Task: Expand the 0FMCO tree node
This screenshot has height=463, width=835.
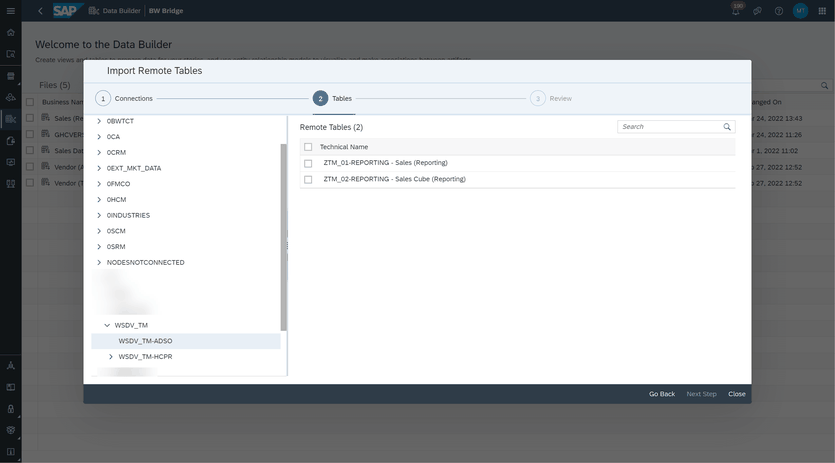Action: pyautogui.click(x=99, y=184)
